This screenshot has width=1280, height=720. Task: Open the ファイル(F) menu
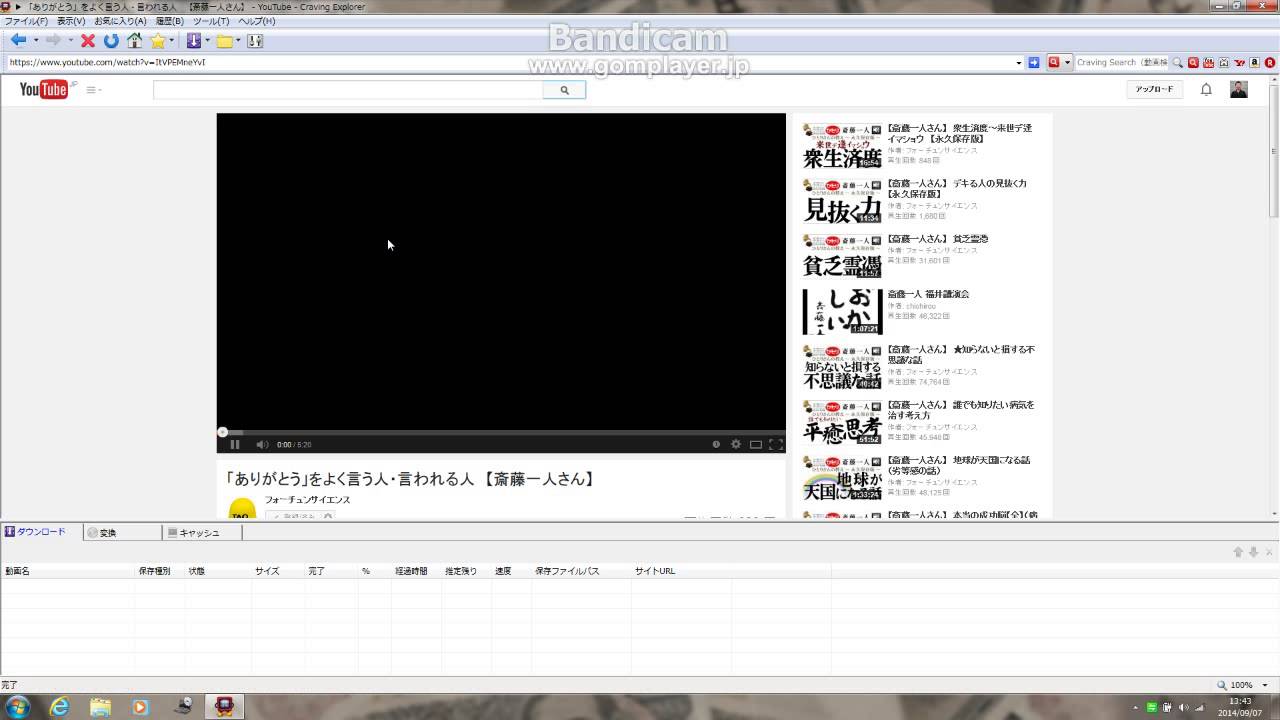pos(26,21)
